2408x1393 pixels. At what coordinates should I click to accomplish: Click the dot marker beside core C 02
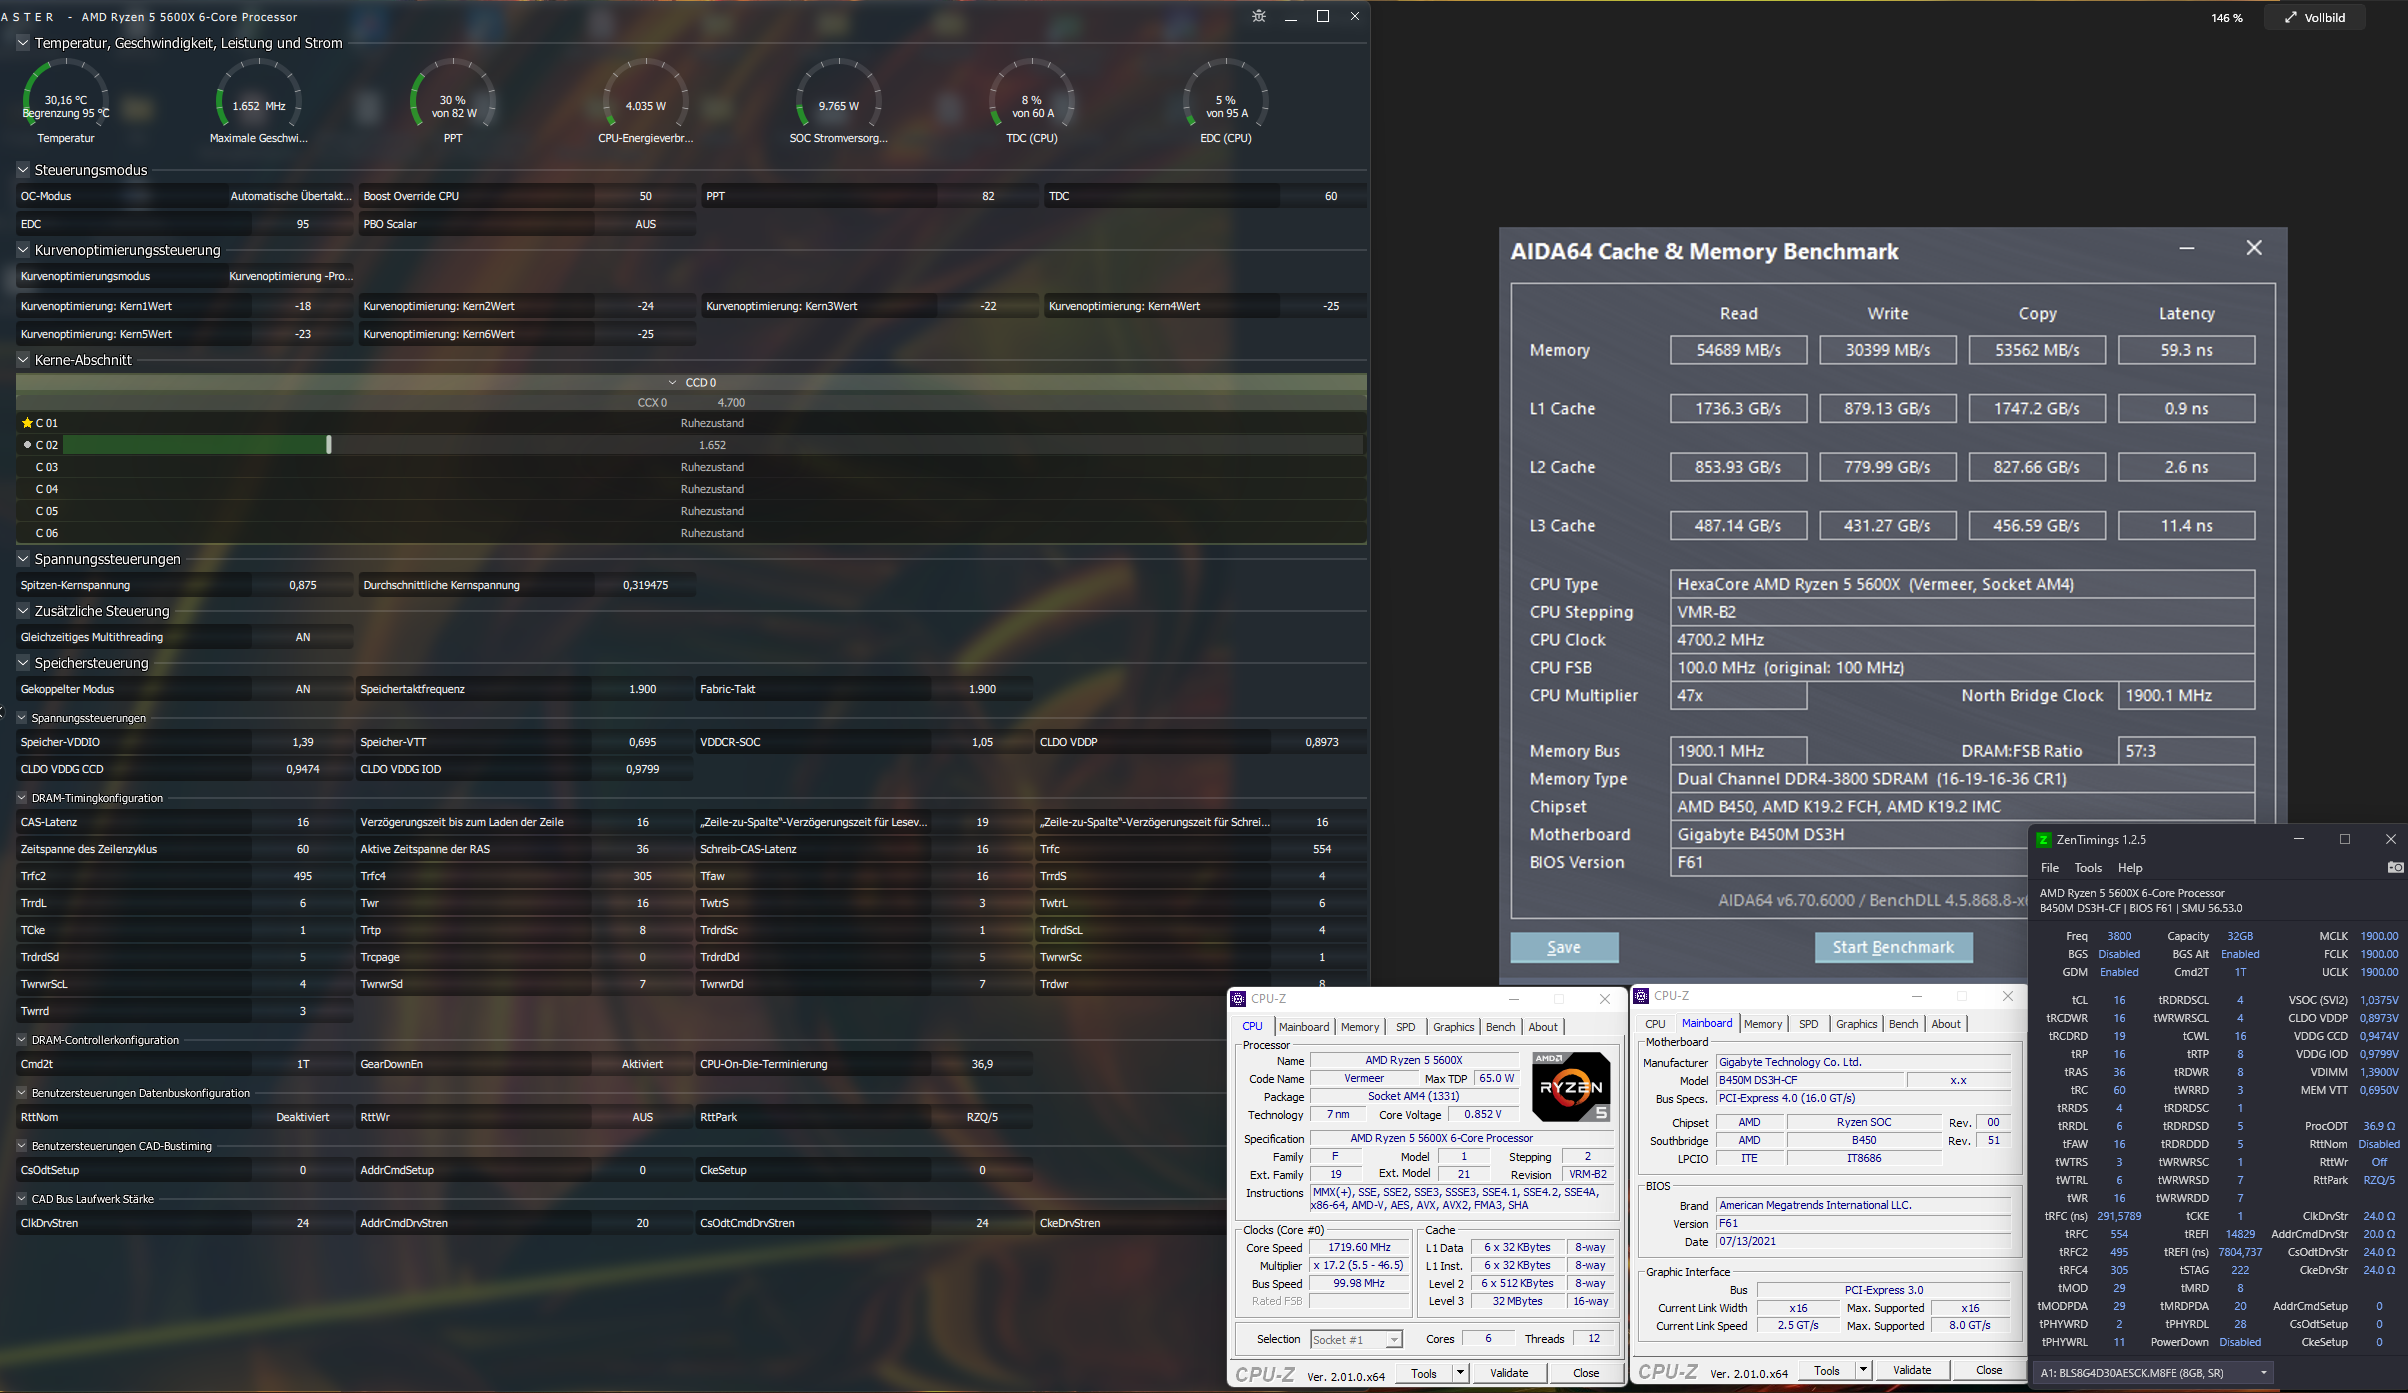27,445
